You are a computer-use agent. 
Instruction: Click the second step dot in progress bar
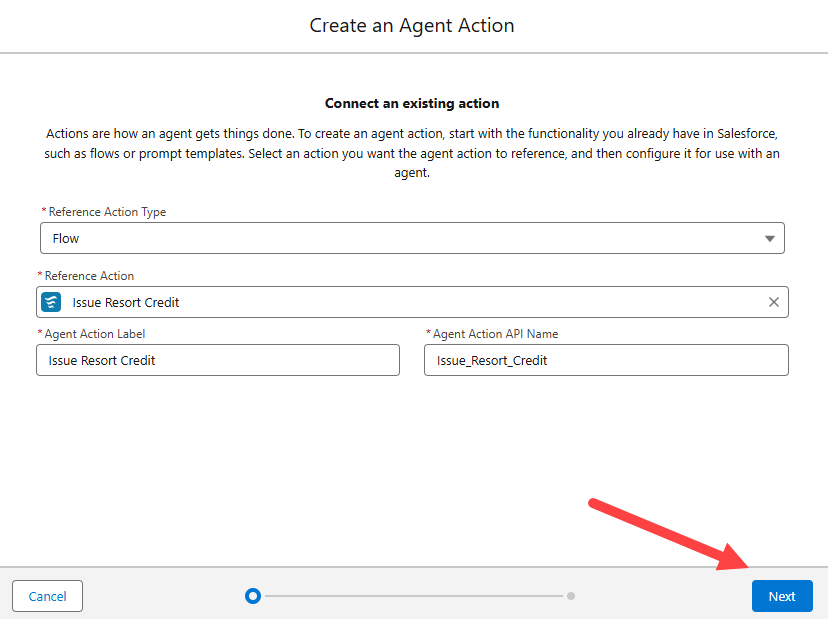pyautogui.click(x=570, y=596)
